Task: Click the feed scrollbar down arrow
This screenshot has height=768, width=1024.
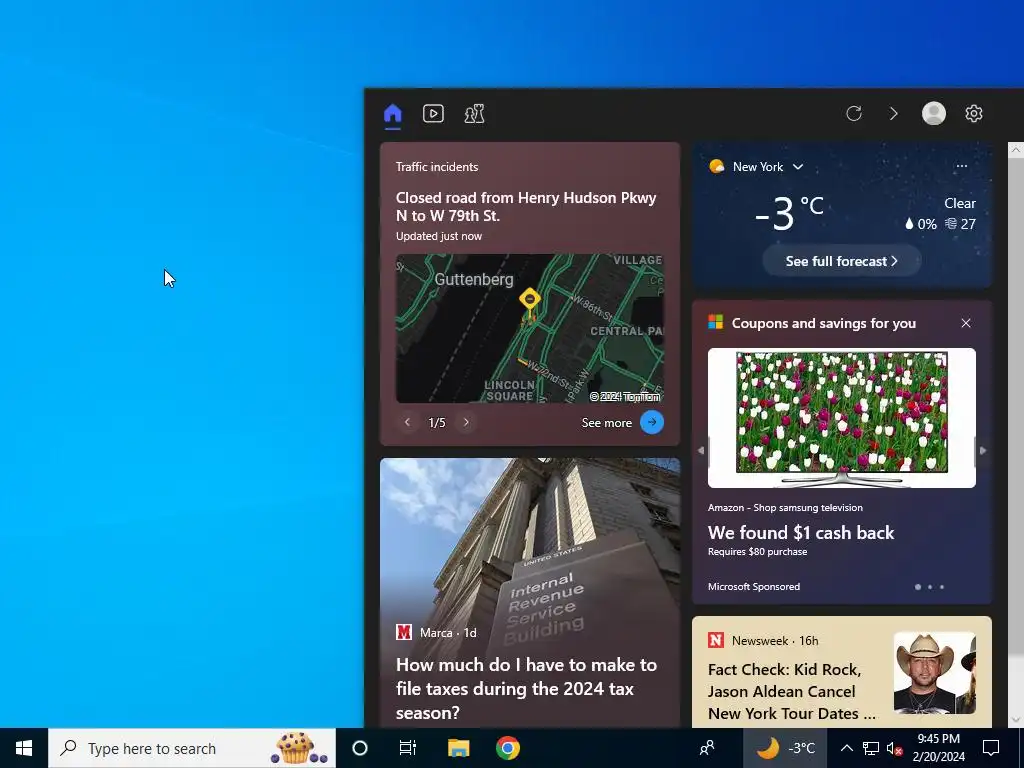Action: [x=1016, y=720]
